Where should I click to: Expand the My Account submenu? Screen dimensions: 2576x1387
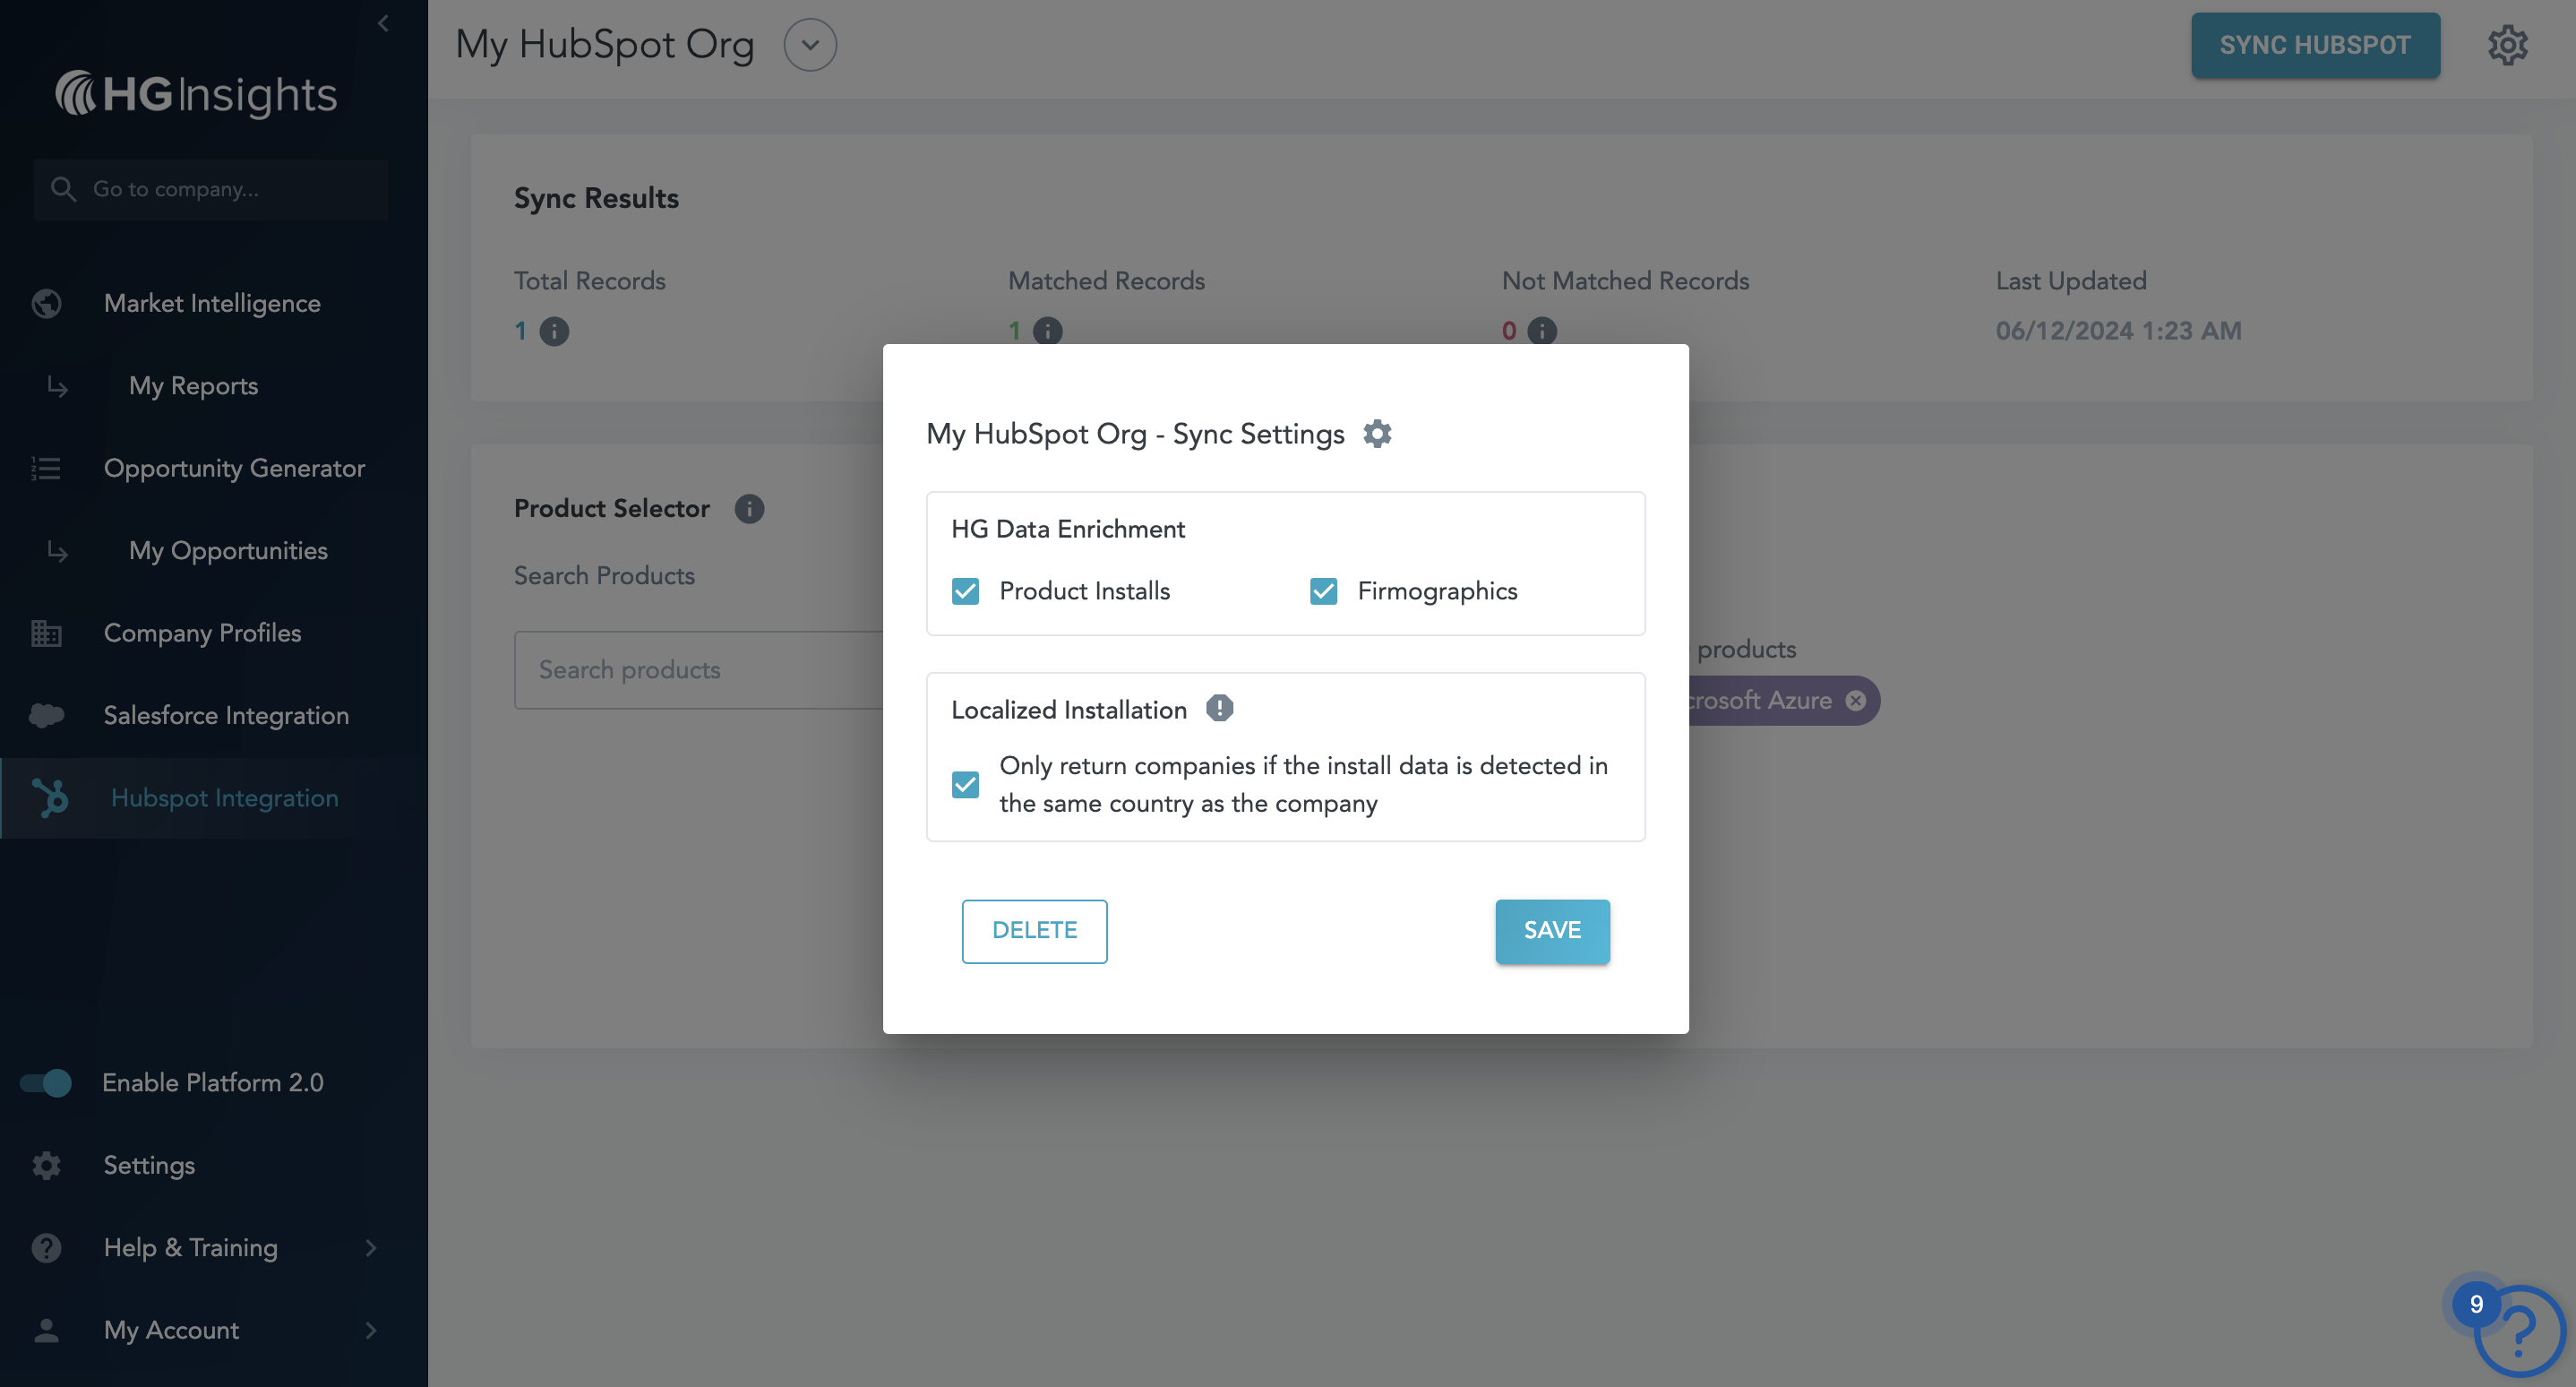point(371,1330)
